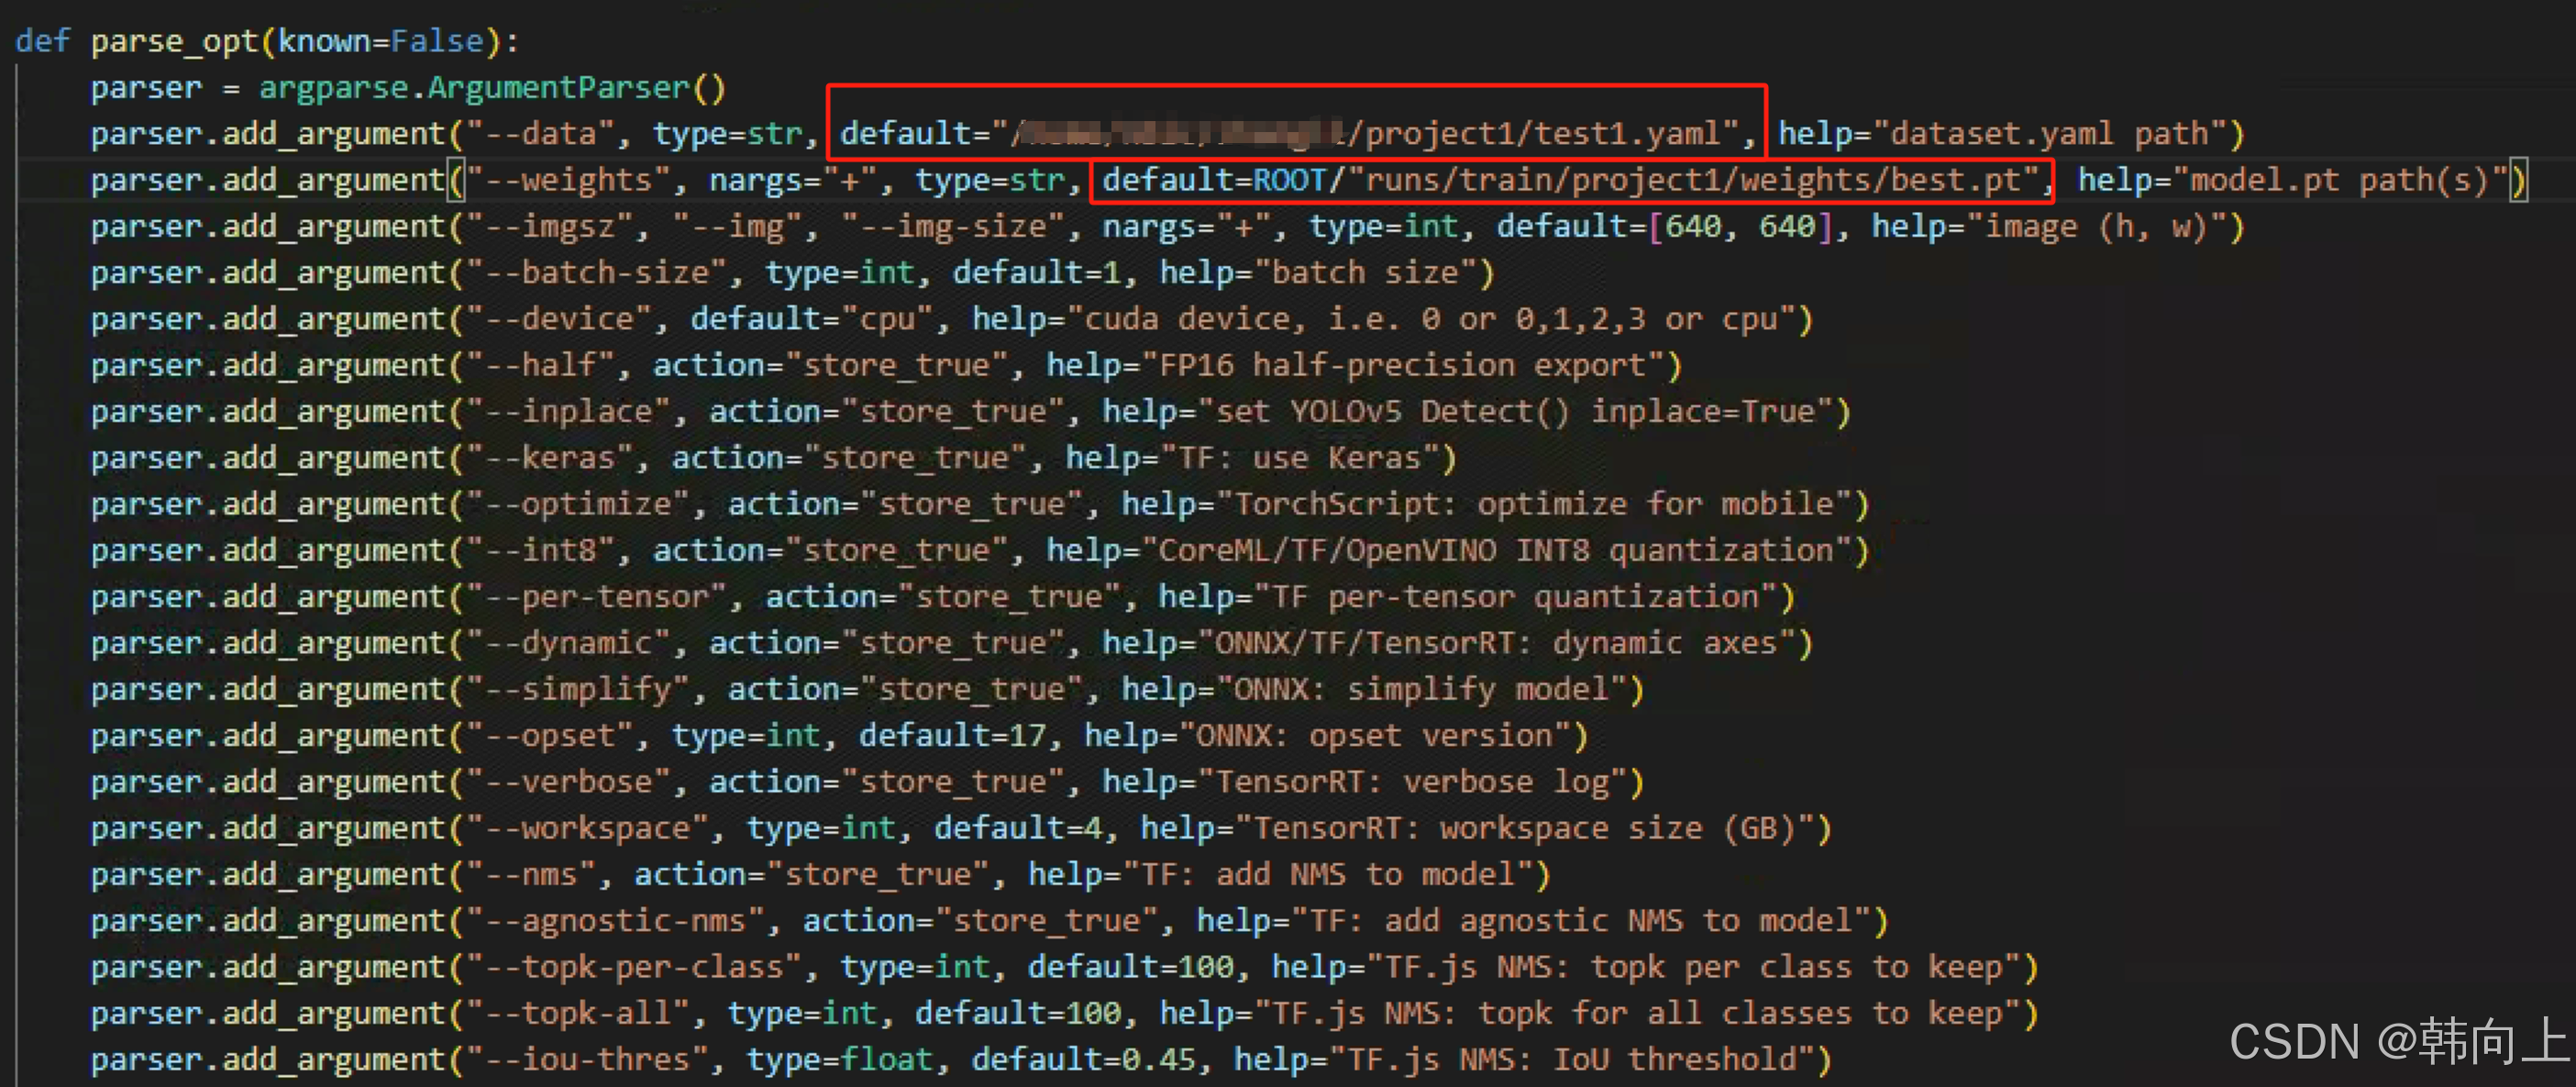2576x1087 pixels.
Task: Click default=17 opset value
Action: tap(952, 736)
